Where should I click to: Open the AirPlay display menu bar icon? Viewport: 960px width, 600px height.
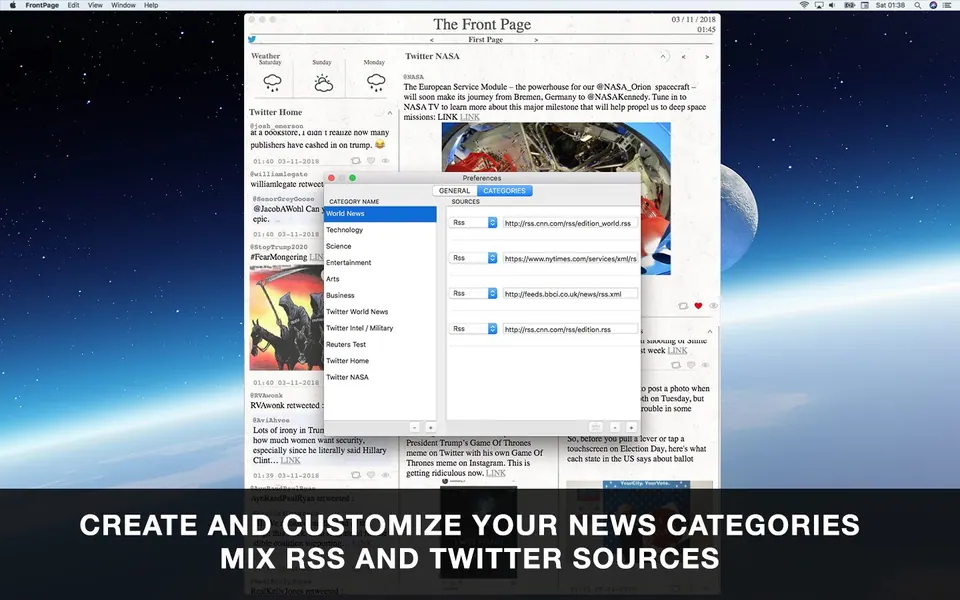coord(819,5)
